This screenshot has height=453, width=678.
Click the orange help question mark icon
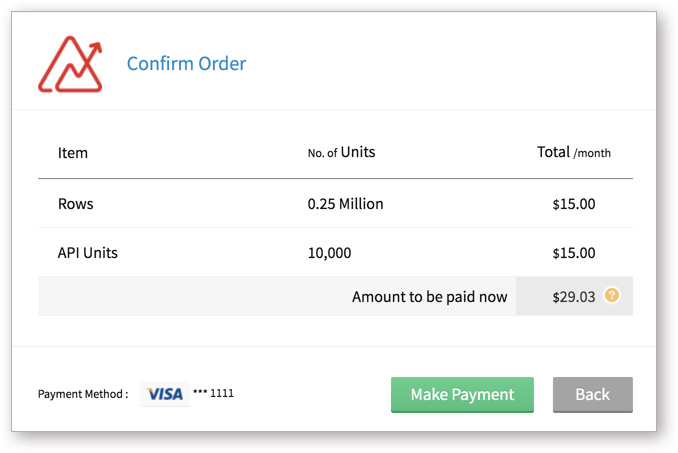[612, 296]
